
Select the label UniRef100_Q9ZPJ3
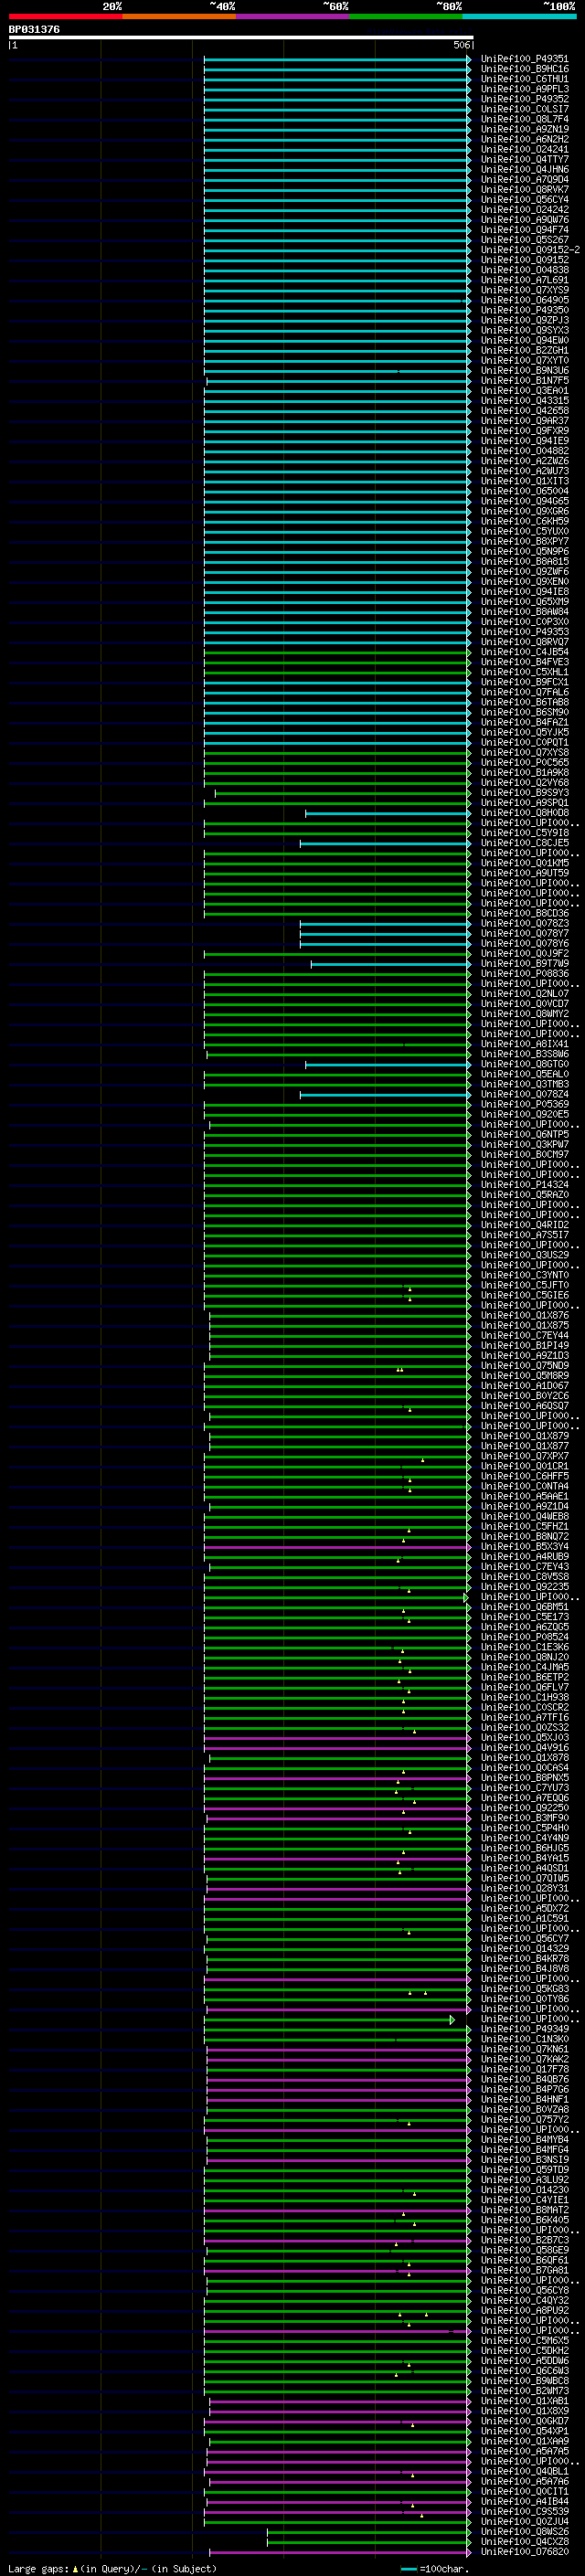pyautogui.click(x=524, y=320)
